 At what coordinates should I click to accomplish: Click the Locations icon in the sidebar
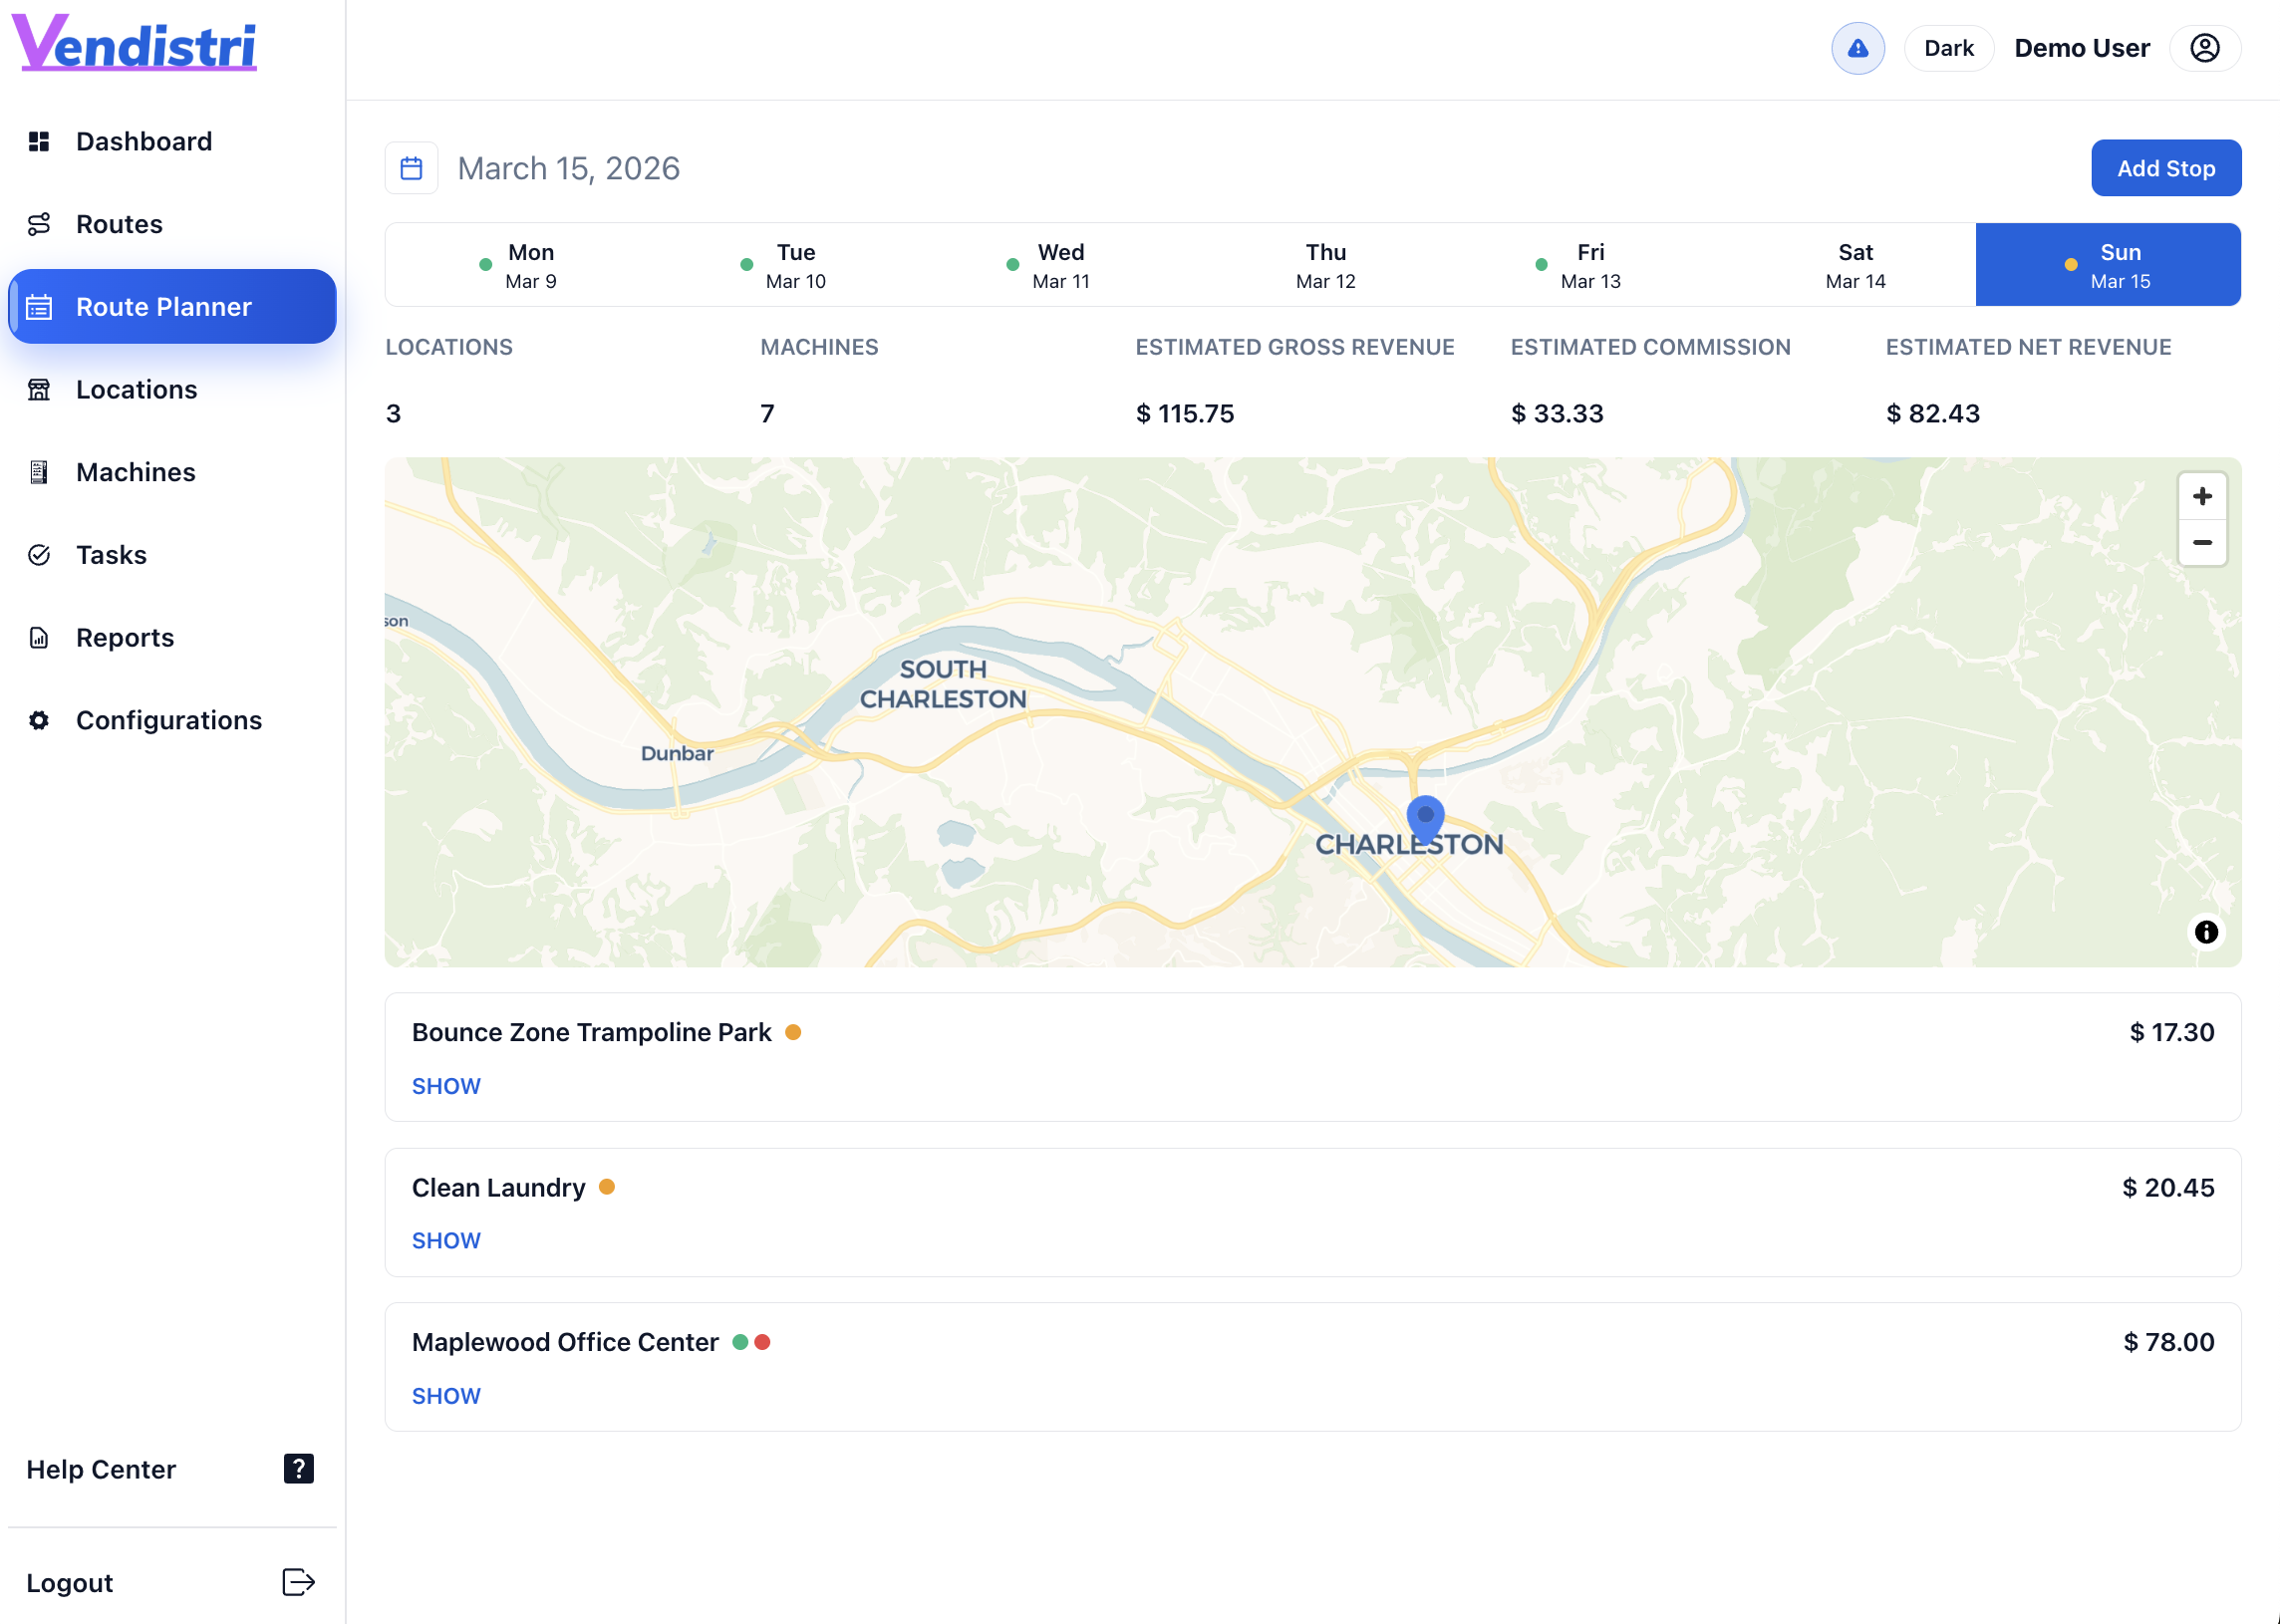coord(39,389)
